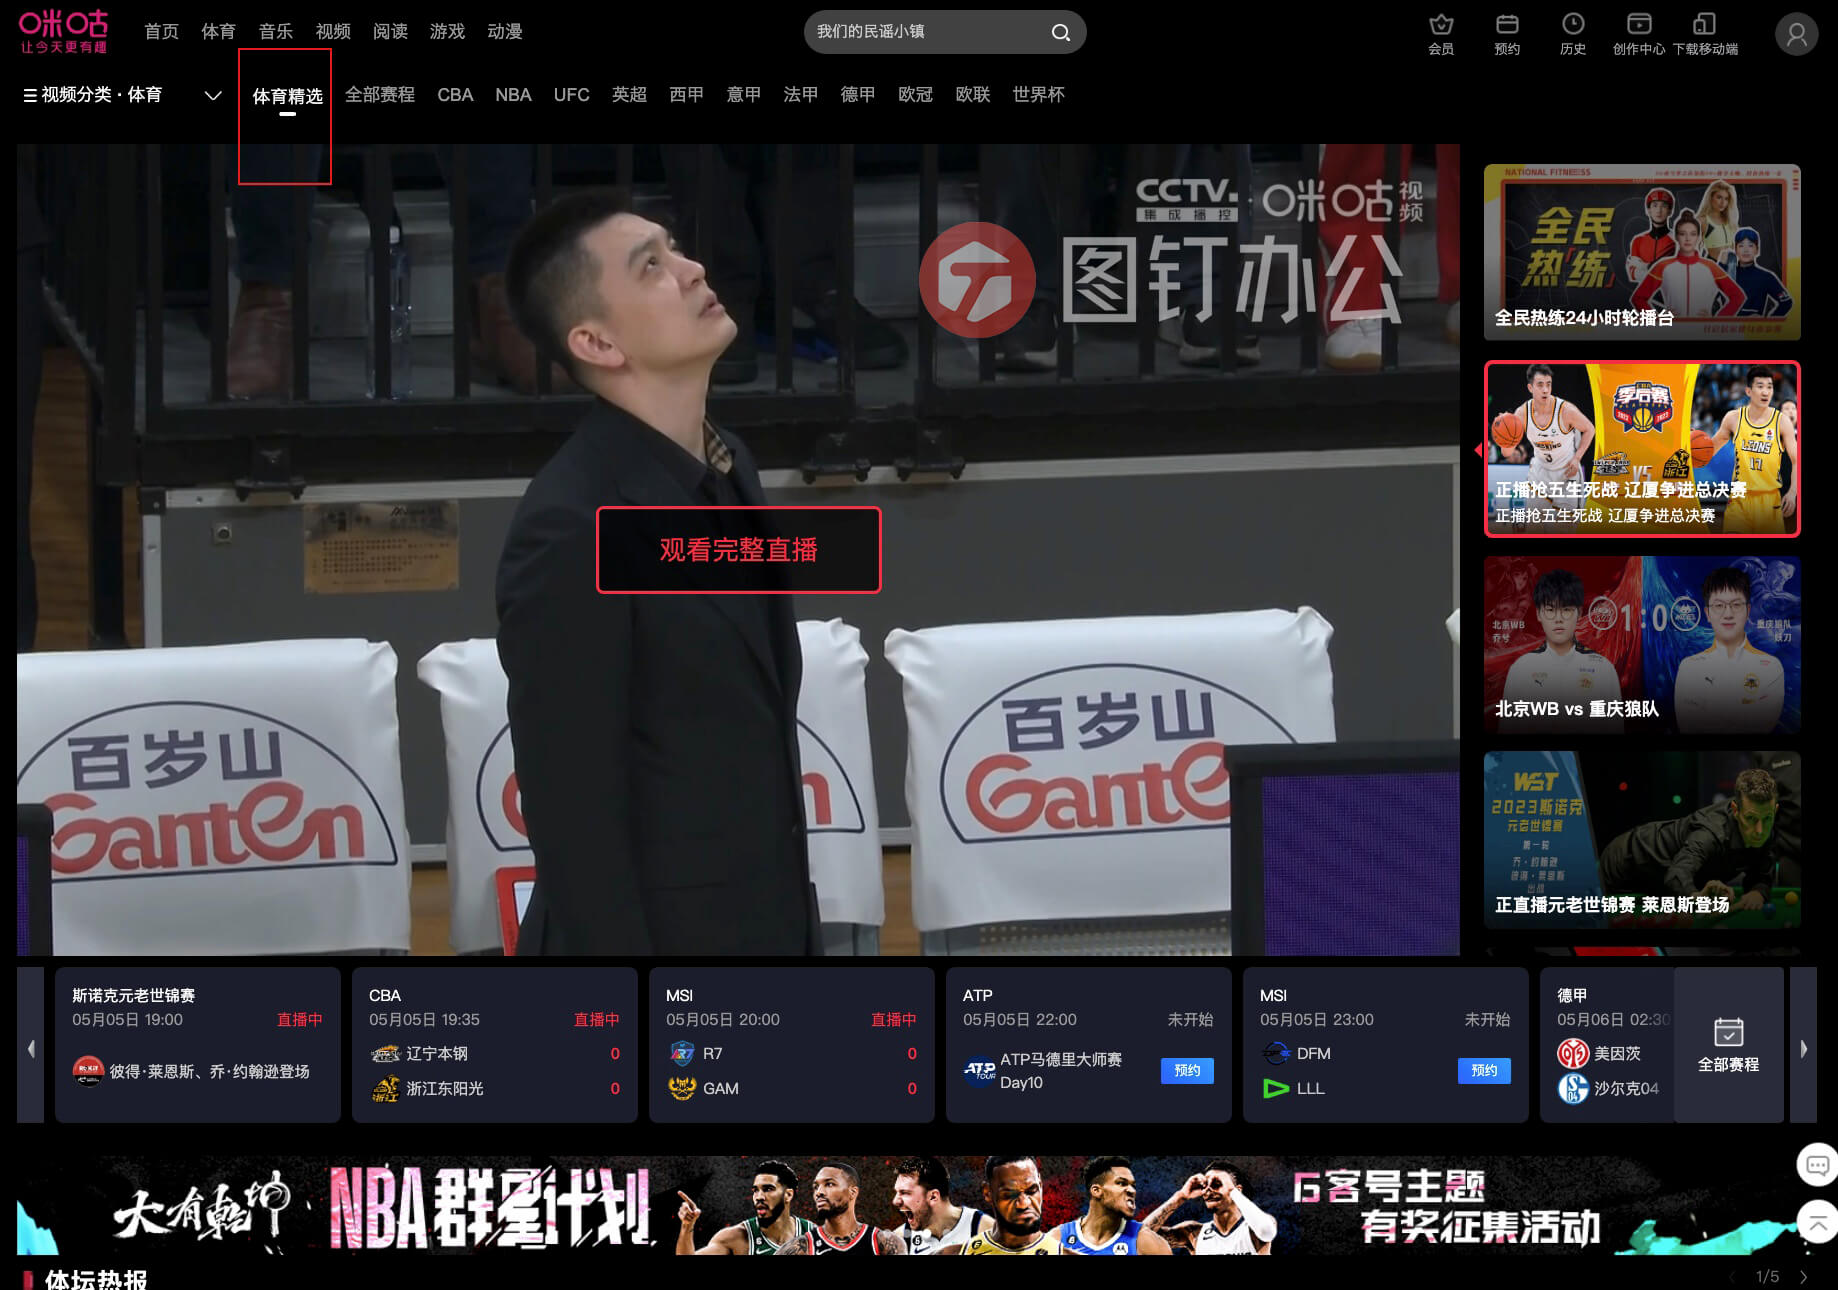
Task: Click the search magnifier icon
Action: (1060, 32)
